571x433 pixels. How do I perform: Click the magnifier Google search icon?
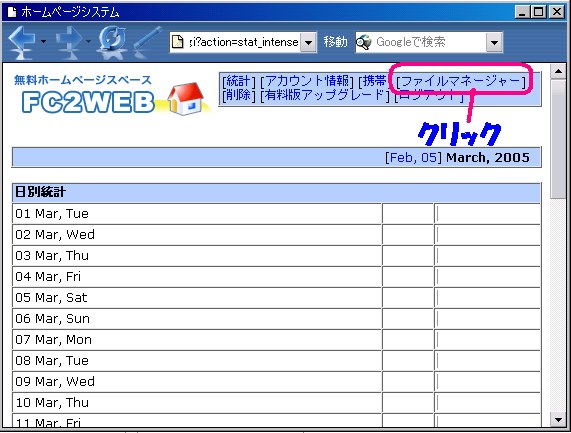pyautogui.click(x=363, y=42)
